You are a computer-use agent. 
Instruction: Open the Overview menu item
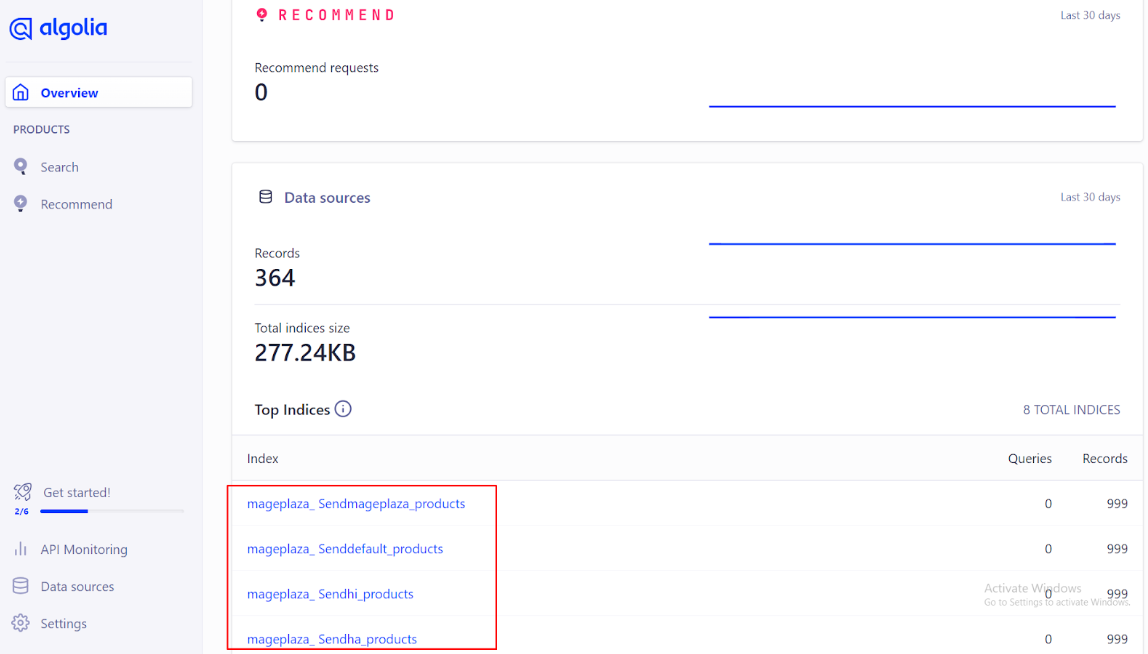[69, 93]
